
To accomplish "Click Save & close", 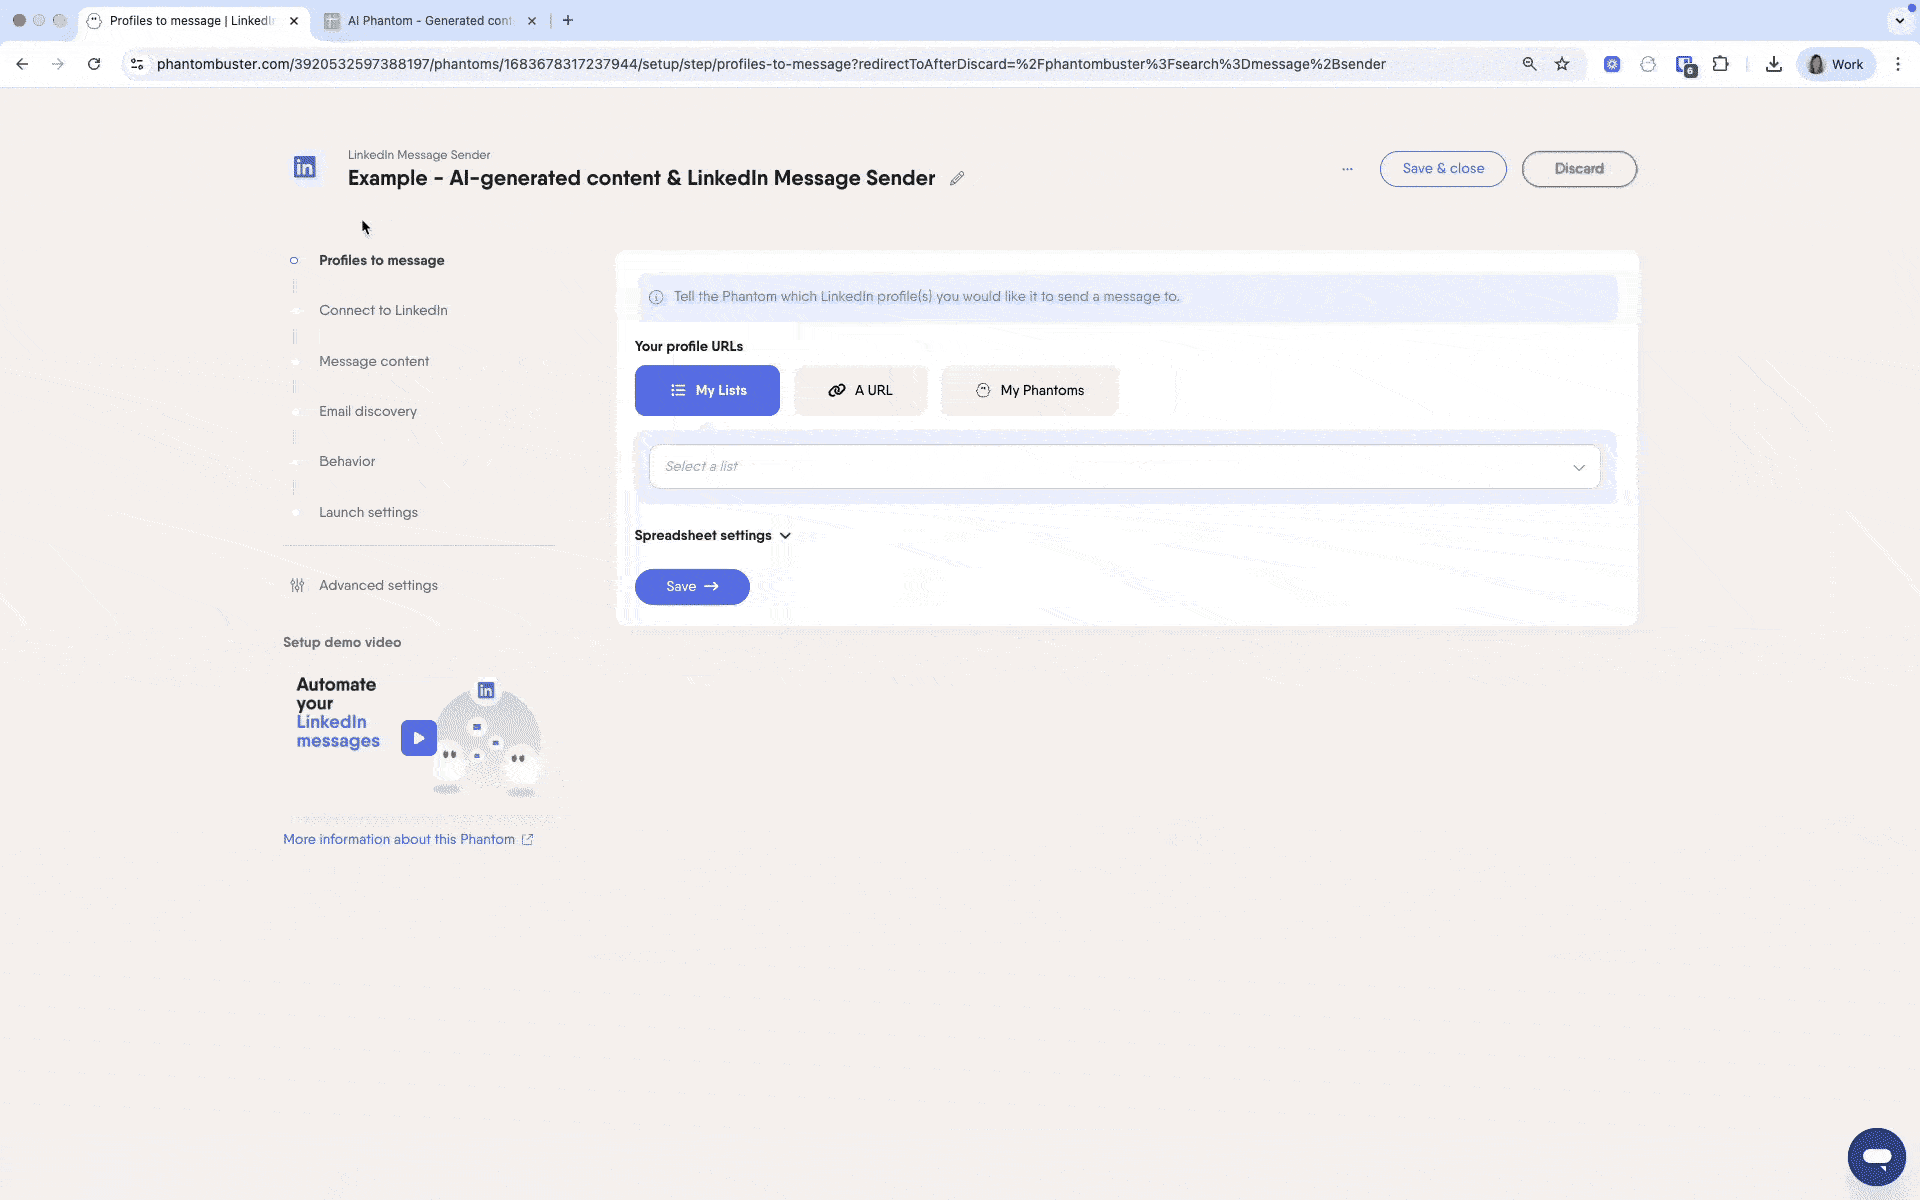I will click(1443, 169).
